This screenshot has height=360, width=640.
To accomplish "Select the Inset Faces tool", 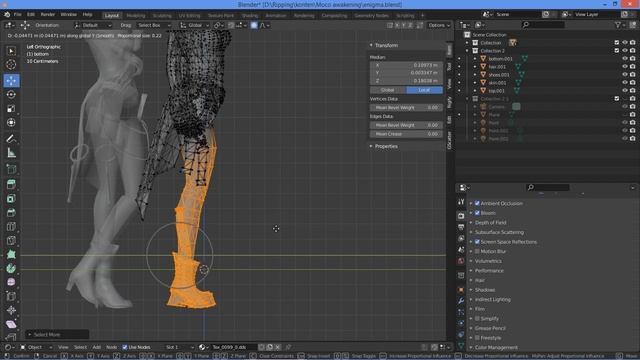I will 11,199.
